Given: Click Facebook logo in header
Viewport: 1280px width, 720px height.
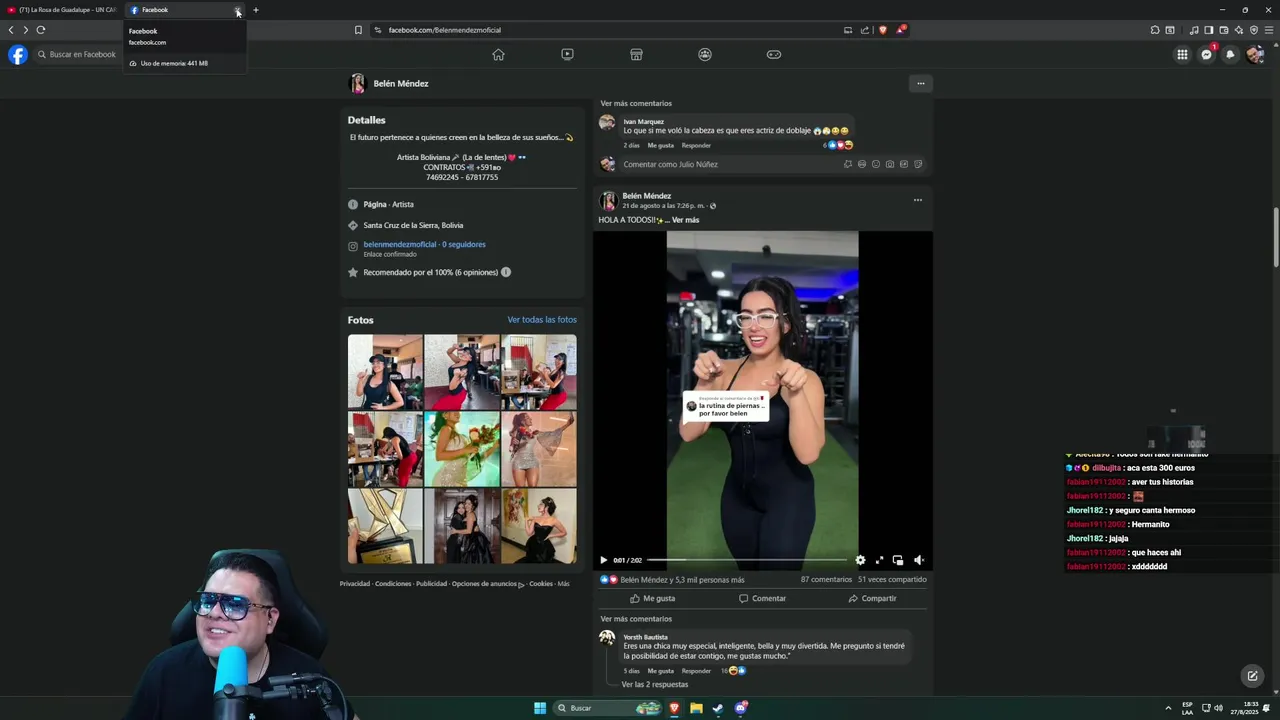Looking at the screenshot, I should click(x=18, y=55).
